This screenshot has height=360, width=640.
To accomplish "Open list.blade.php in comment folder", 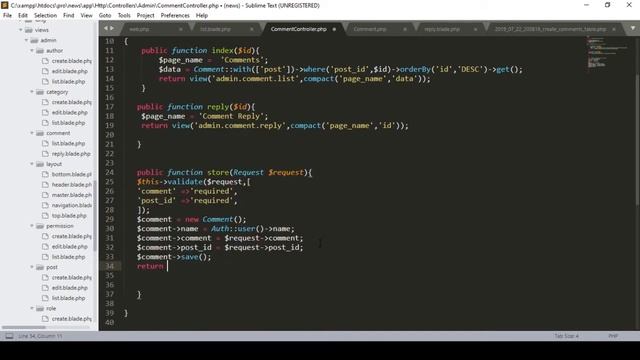I will pos(68,143).
